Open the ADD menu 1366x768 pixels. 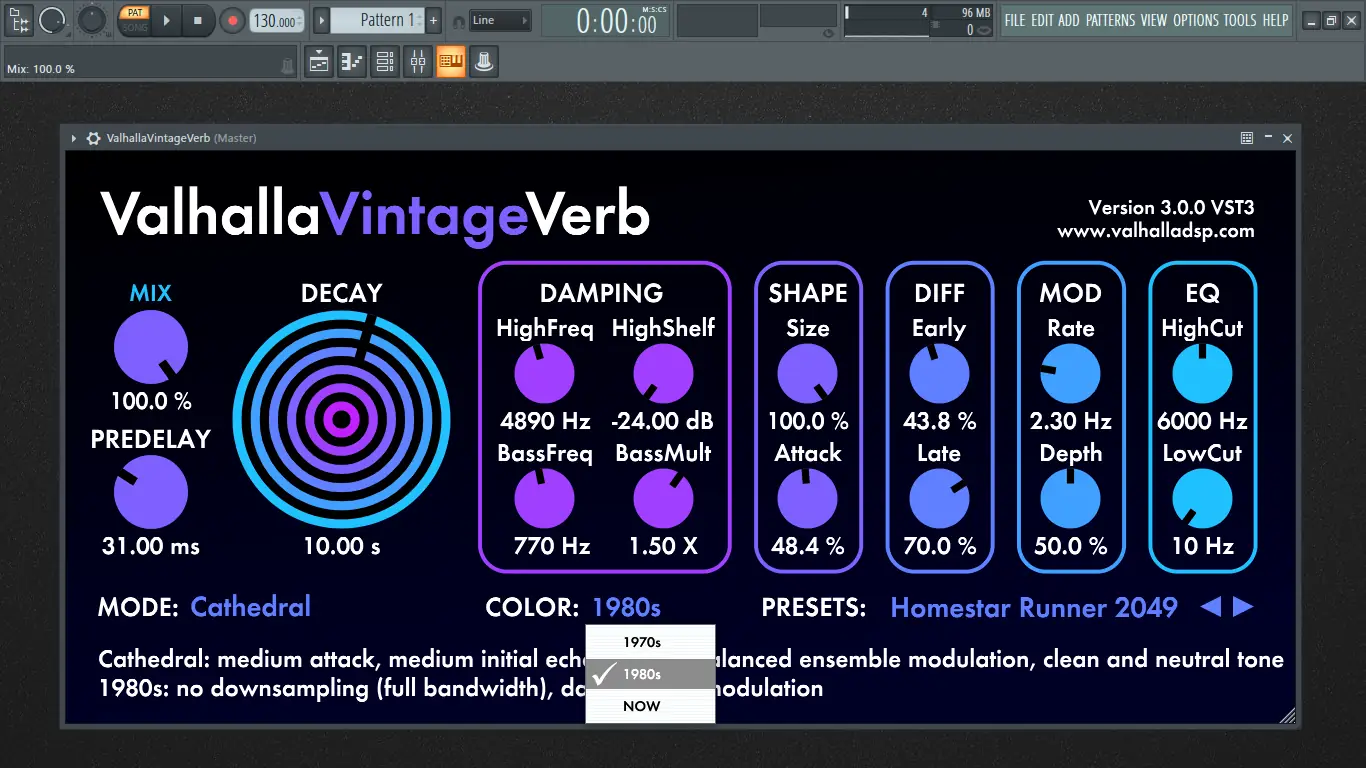coord(1069,20)
